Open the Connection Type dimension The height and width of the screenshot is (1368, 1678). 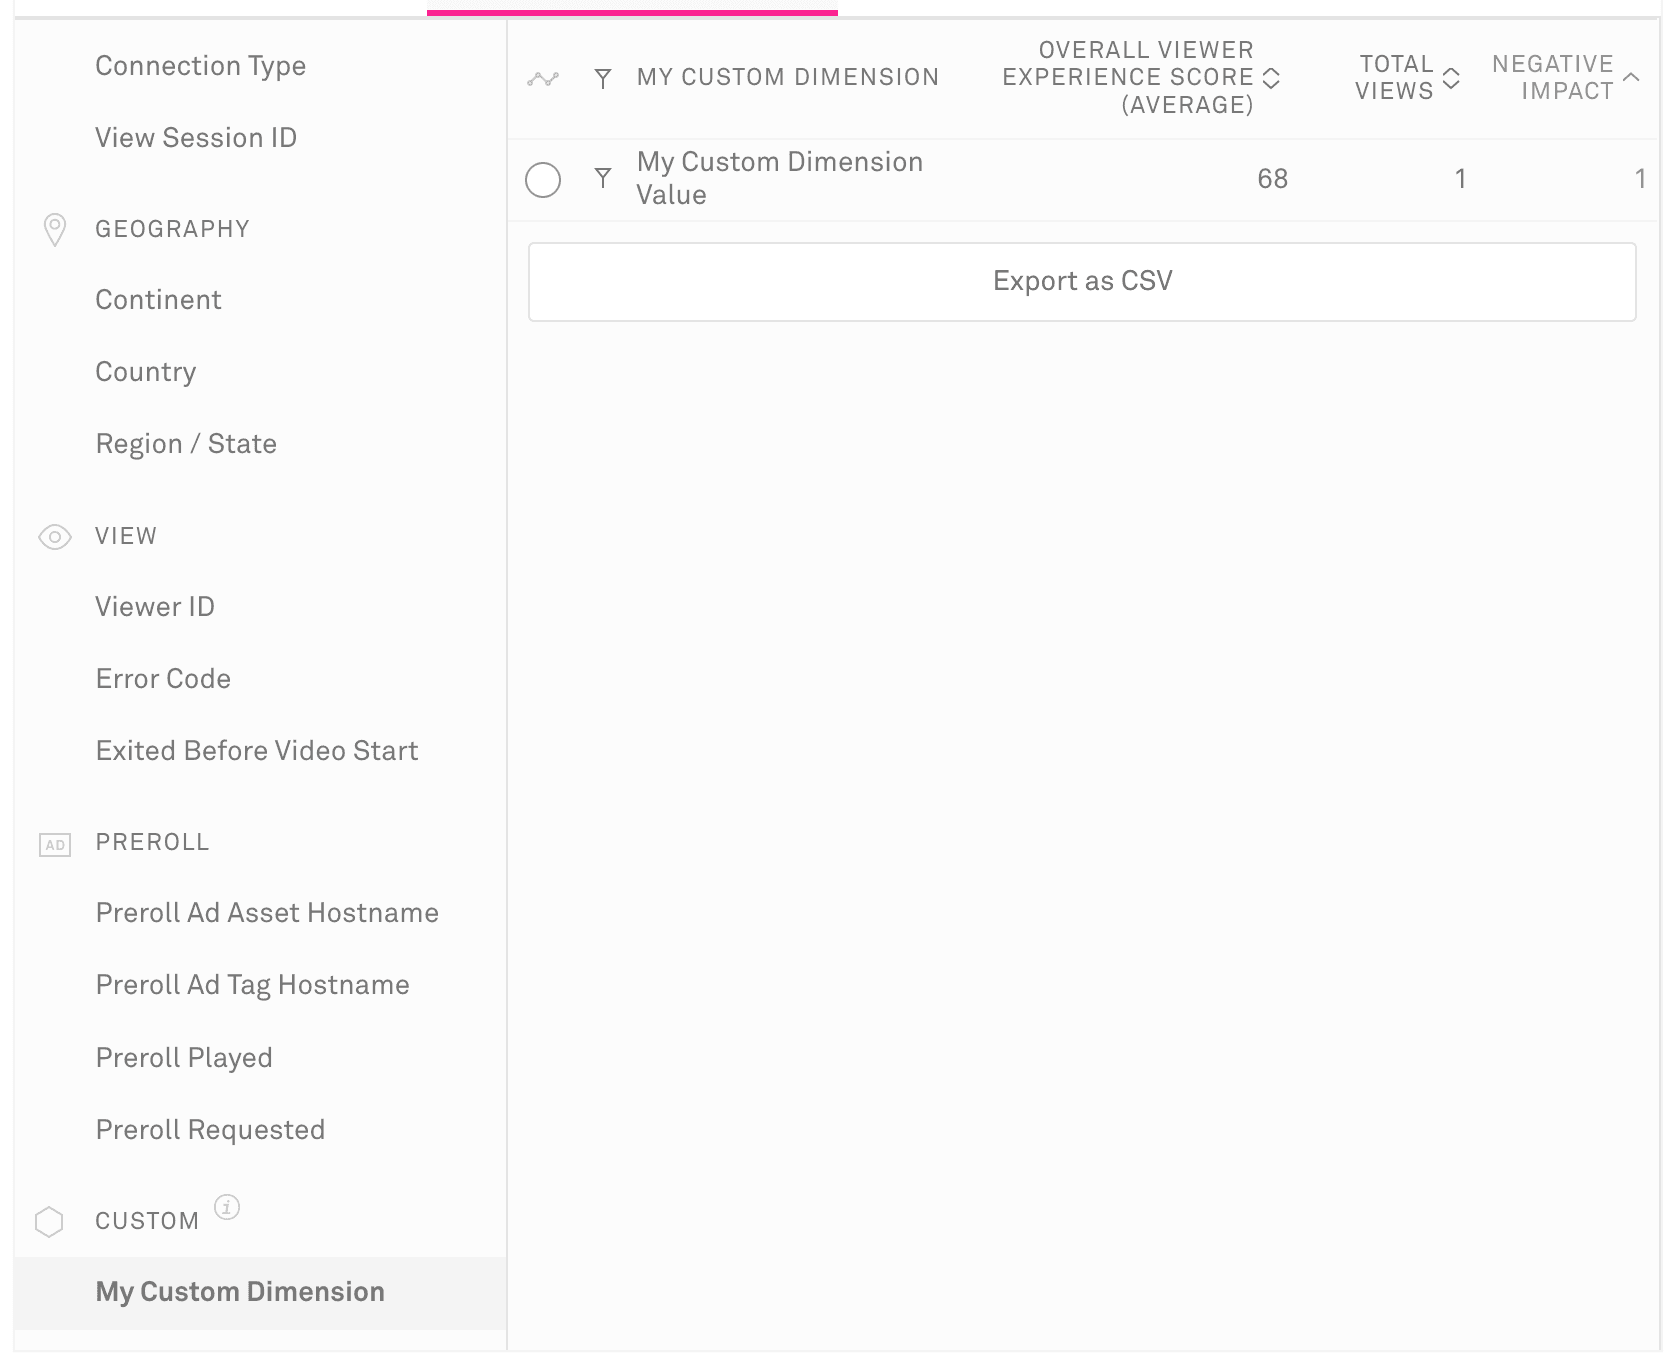(201, 66)
